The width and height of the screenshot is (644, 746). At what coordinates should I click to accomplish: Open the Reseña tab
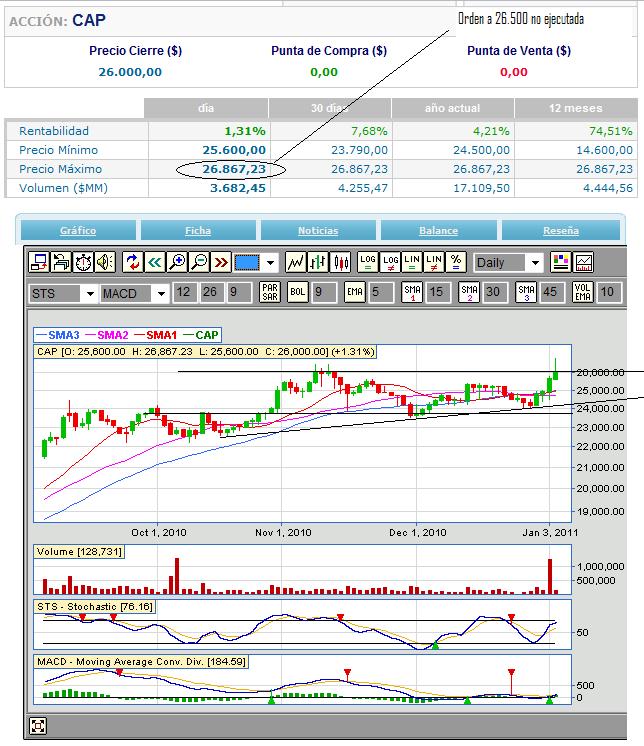tap(561, 230)
